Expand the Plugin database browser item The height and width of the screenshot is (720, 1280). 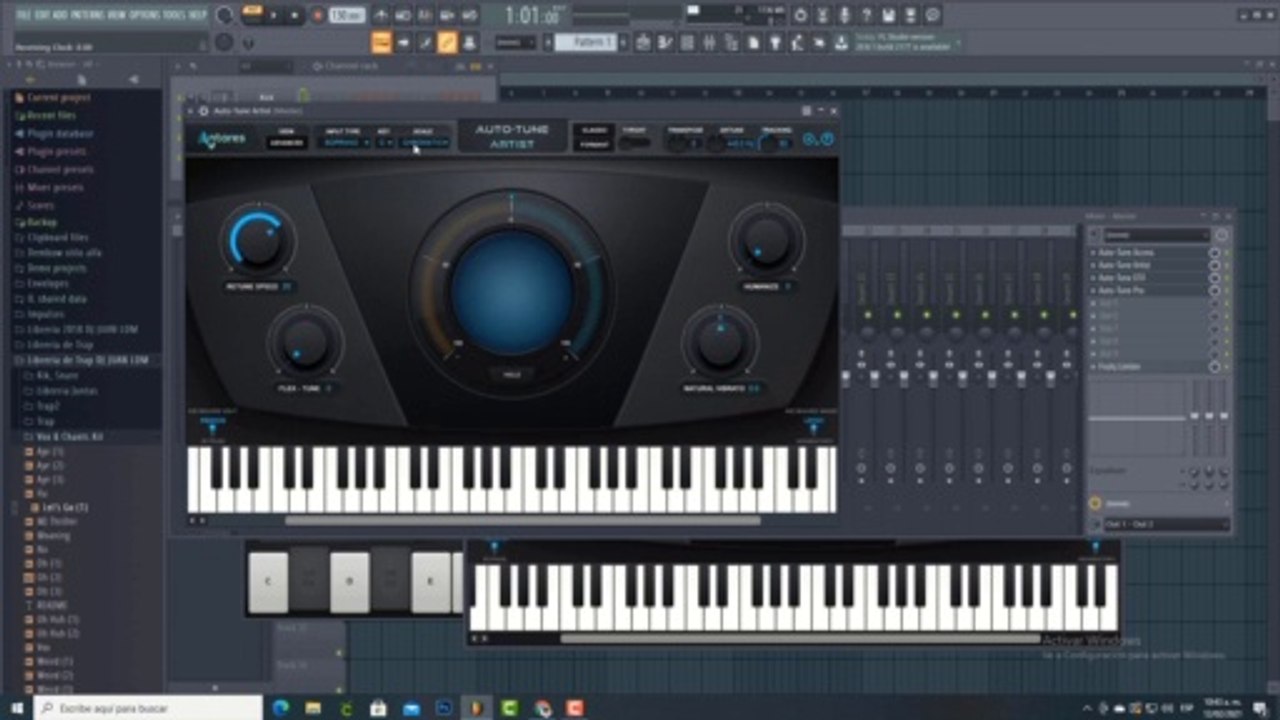pyautogui.click(x=61, y=134)
